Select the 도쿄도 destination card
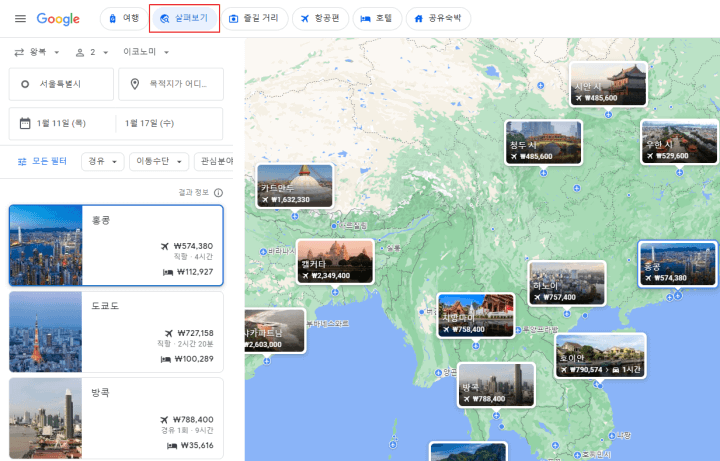Image resolution: width=720 pixels, height=461 pixels. click(116, 332)
